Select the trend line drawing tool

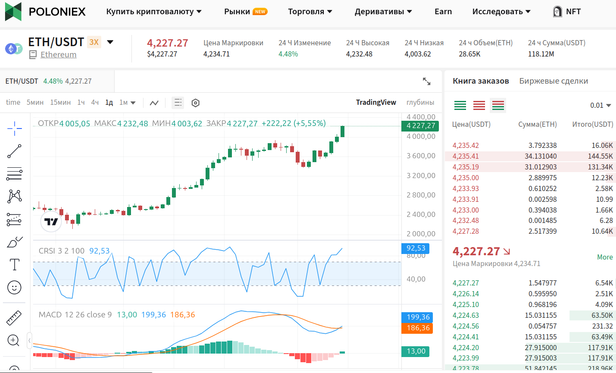tap(15, 151)
